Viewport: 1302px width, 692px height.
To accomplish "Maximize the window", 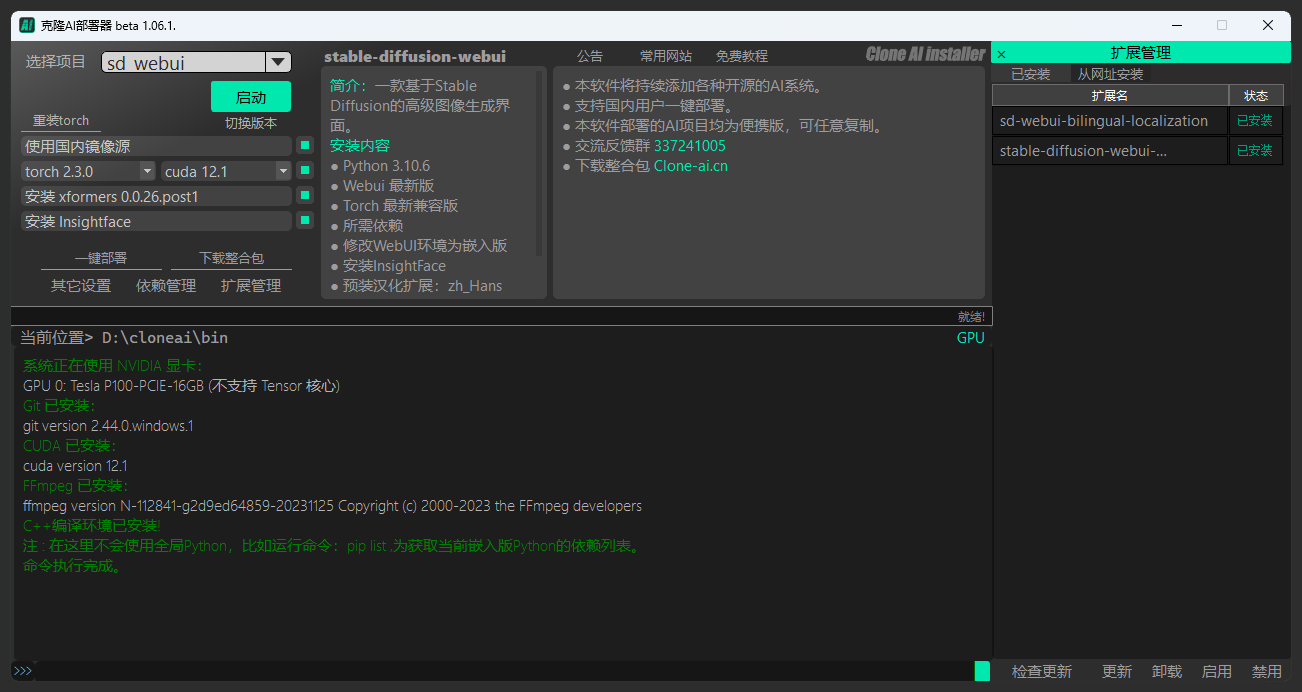I will pos(1222,25).
